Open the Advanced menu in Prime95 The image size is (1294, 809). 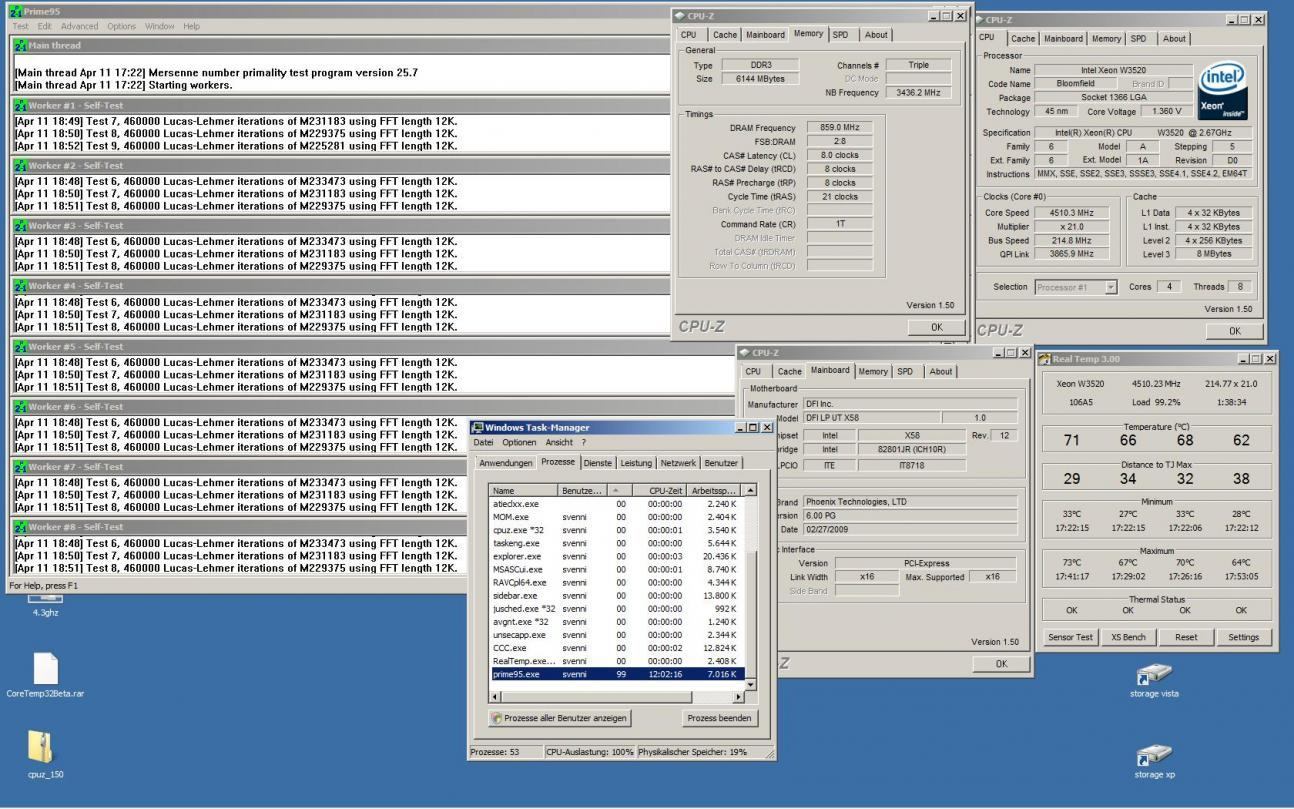click(80, 26)
